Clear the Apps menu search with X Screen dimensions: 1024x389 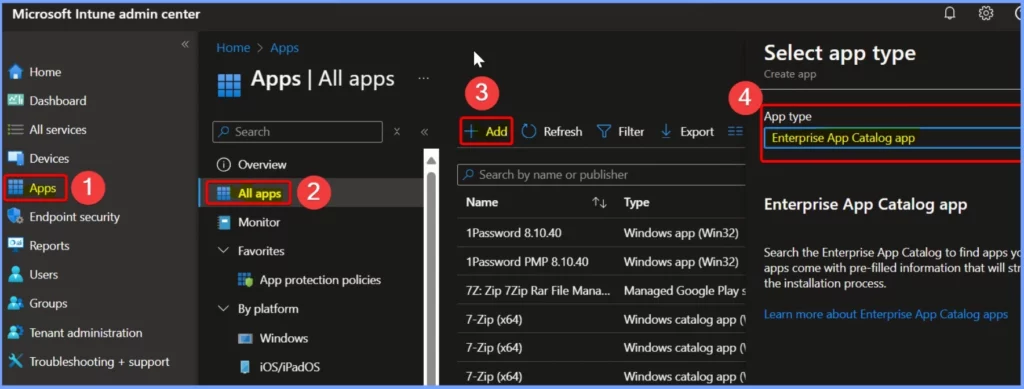click(x=396, y=132)
